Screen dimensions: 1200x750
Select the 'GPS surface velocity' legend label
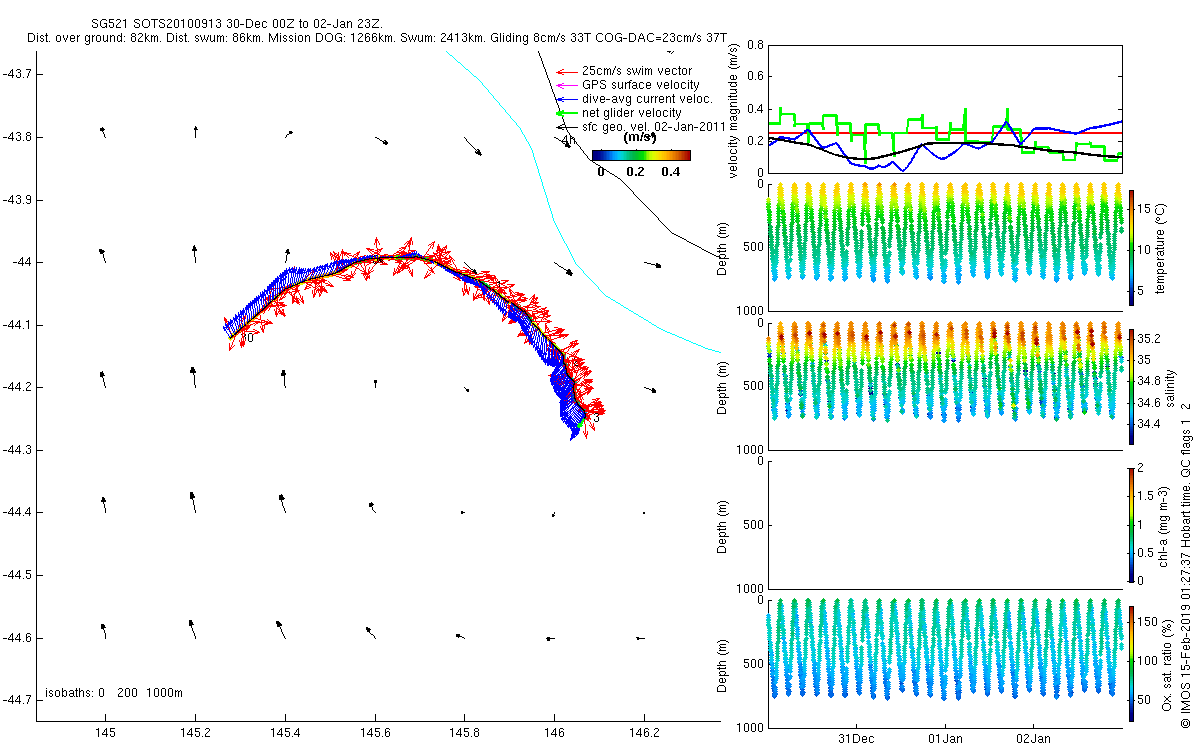click(x=640, y=85)
